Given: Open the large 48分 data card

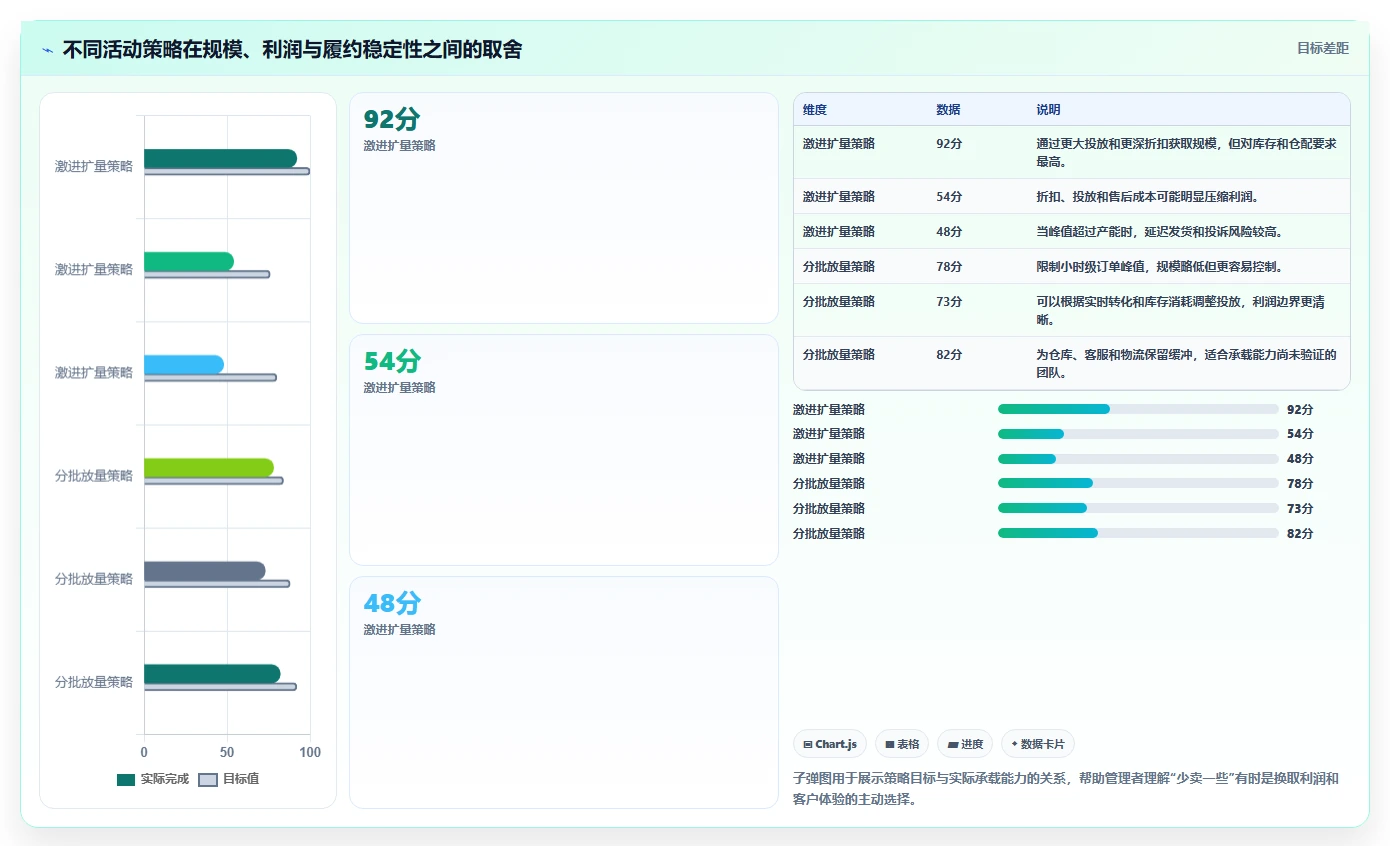Looking at the screenshot, I should [x=563, y=692].
